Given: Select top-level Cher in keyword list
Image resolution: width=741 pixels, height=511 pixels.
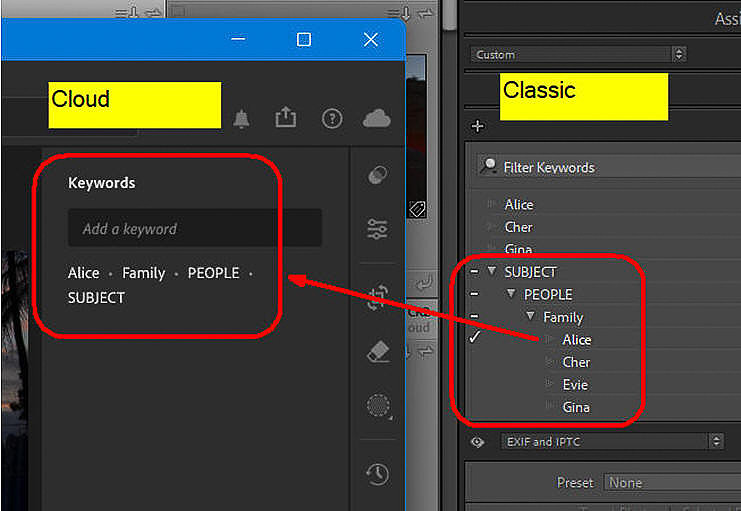Looking at the screenshot, I should tap(518, 227).
